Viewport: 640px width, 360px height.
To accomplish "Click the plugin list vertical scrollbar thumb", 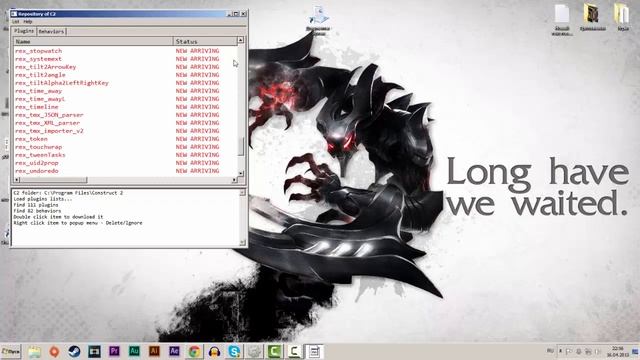I will click(x=240, y=147).
